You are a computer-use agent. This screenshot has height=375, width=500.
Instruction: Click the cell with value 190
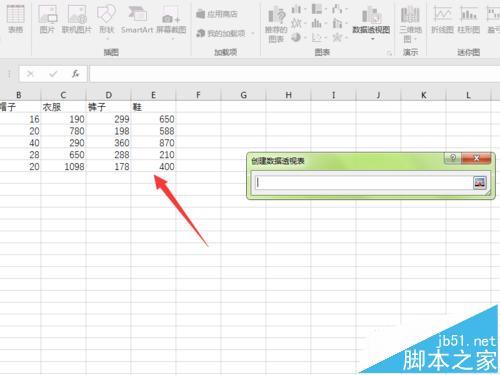pos(63,119)
